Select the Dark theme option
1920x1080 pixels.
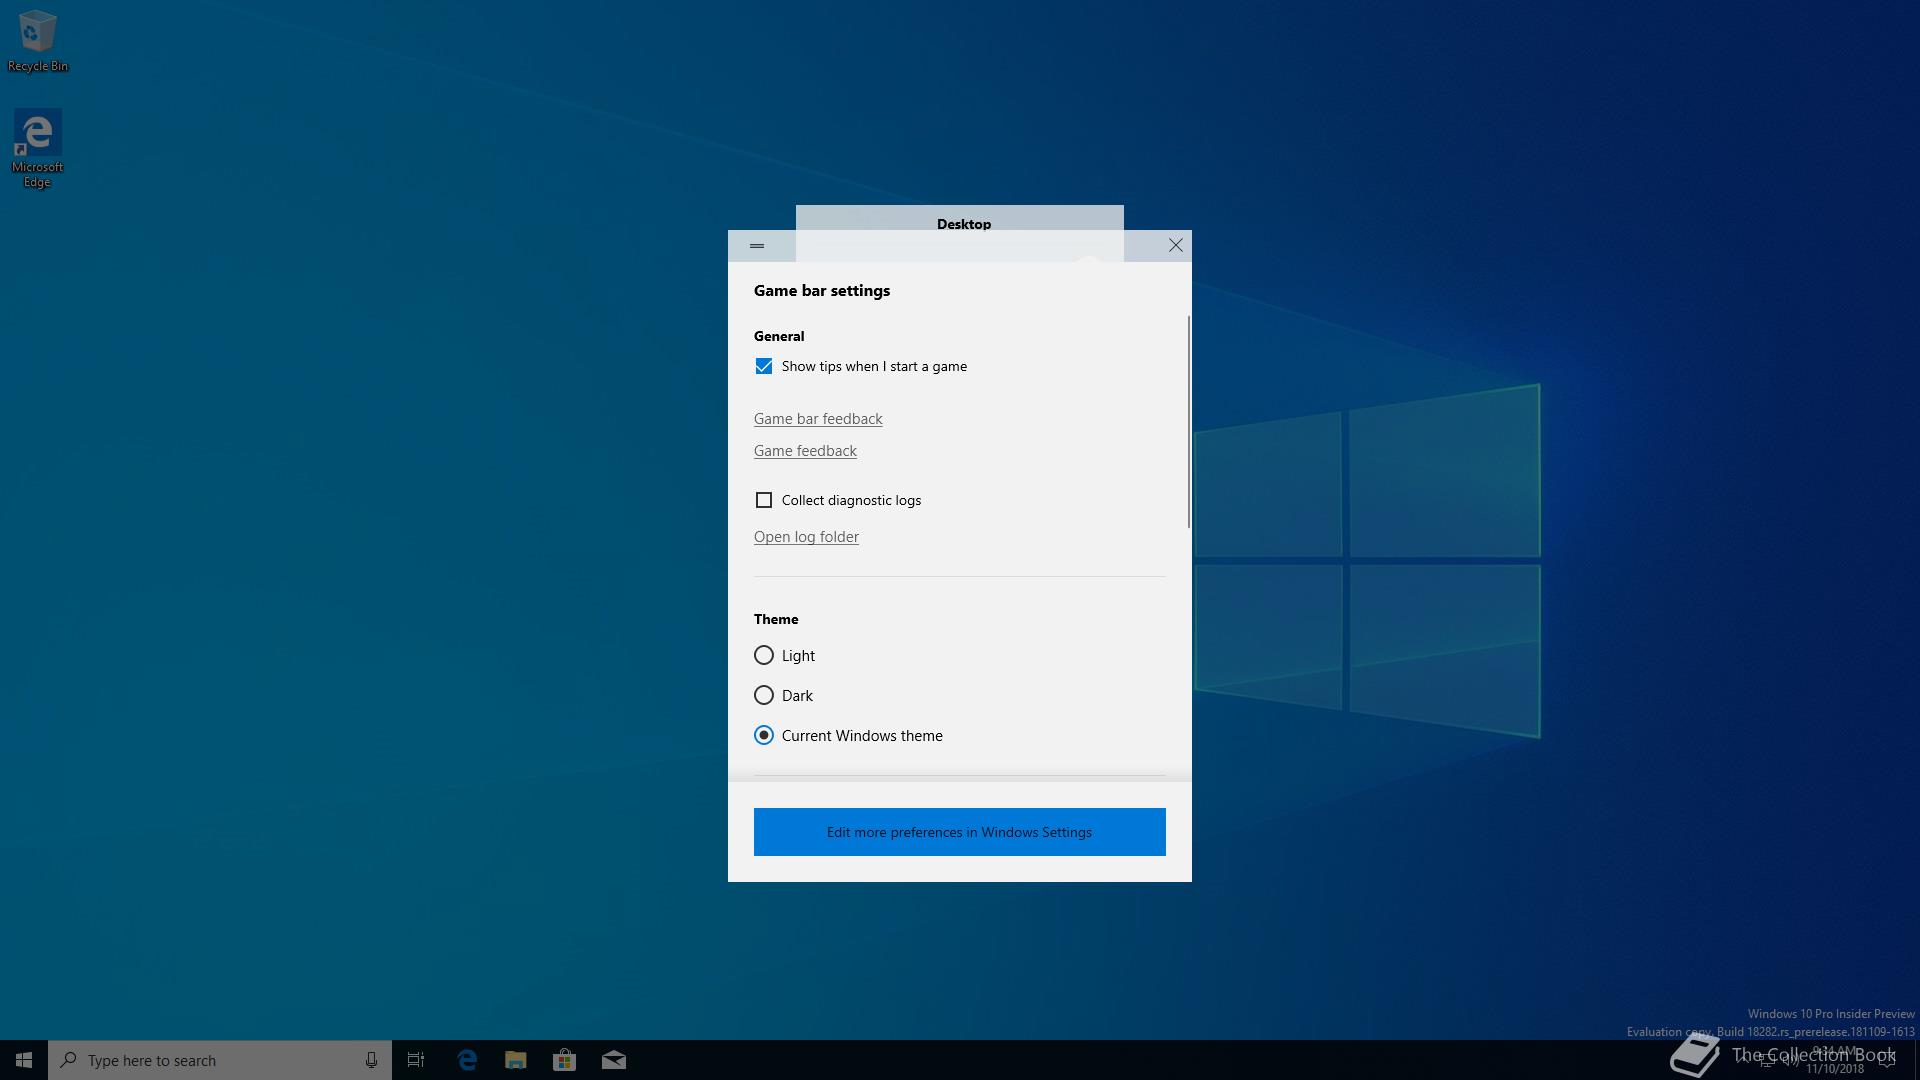[x=764, y=695]
